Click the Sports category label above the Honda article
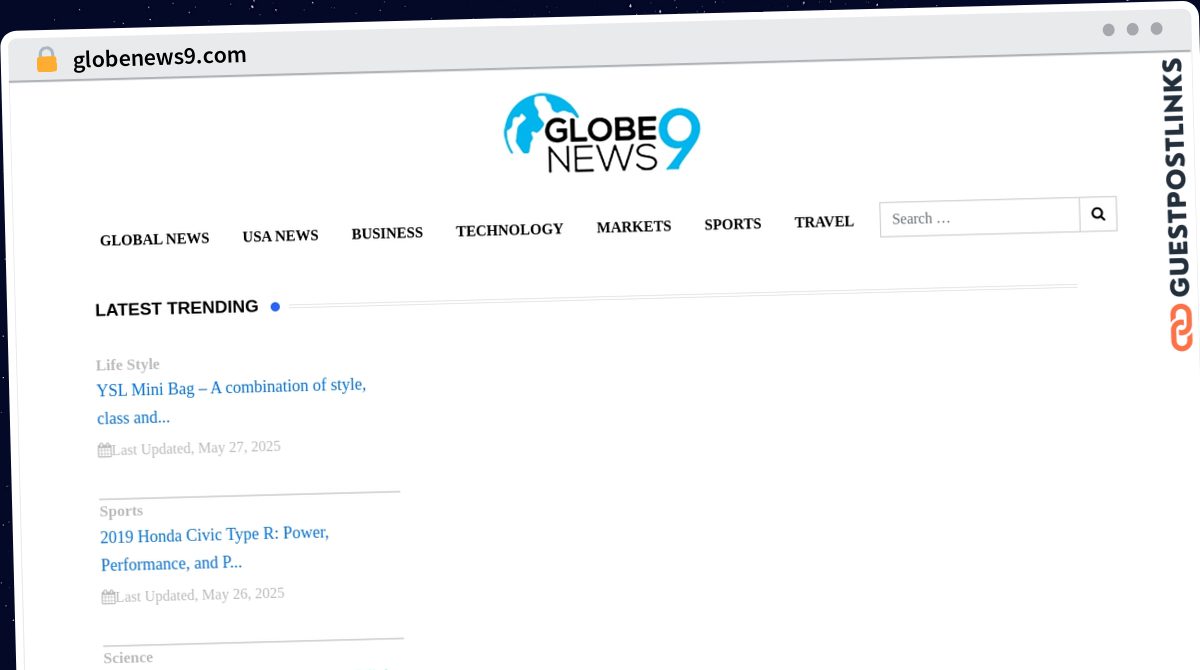Viewport: 1200px width, 670px height. click(x=121, y=511)
